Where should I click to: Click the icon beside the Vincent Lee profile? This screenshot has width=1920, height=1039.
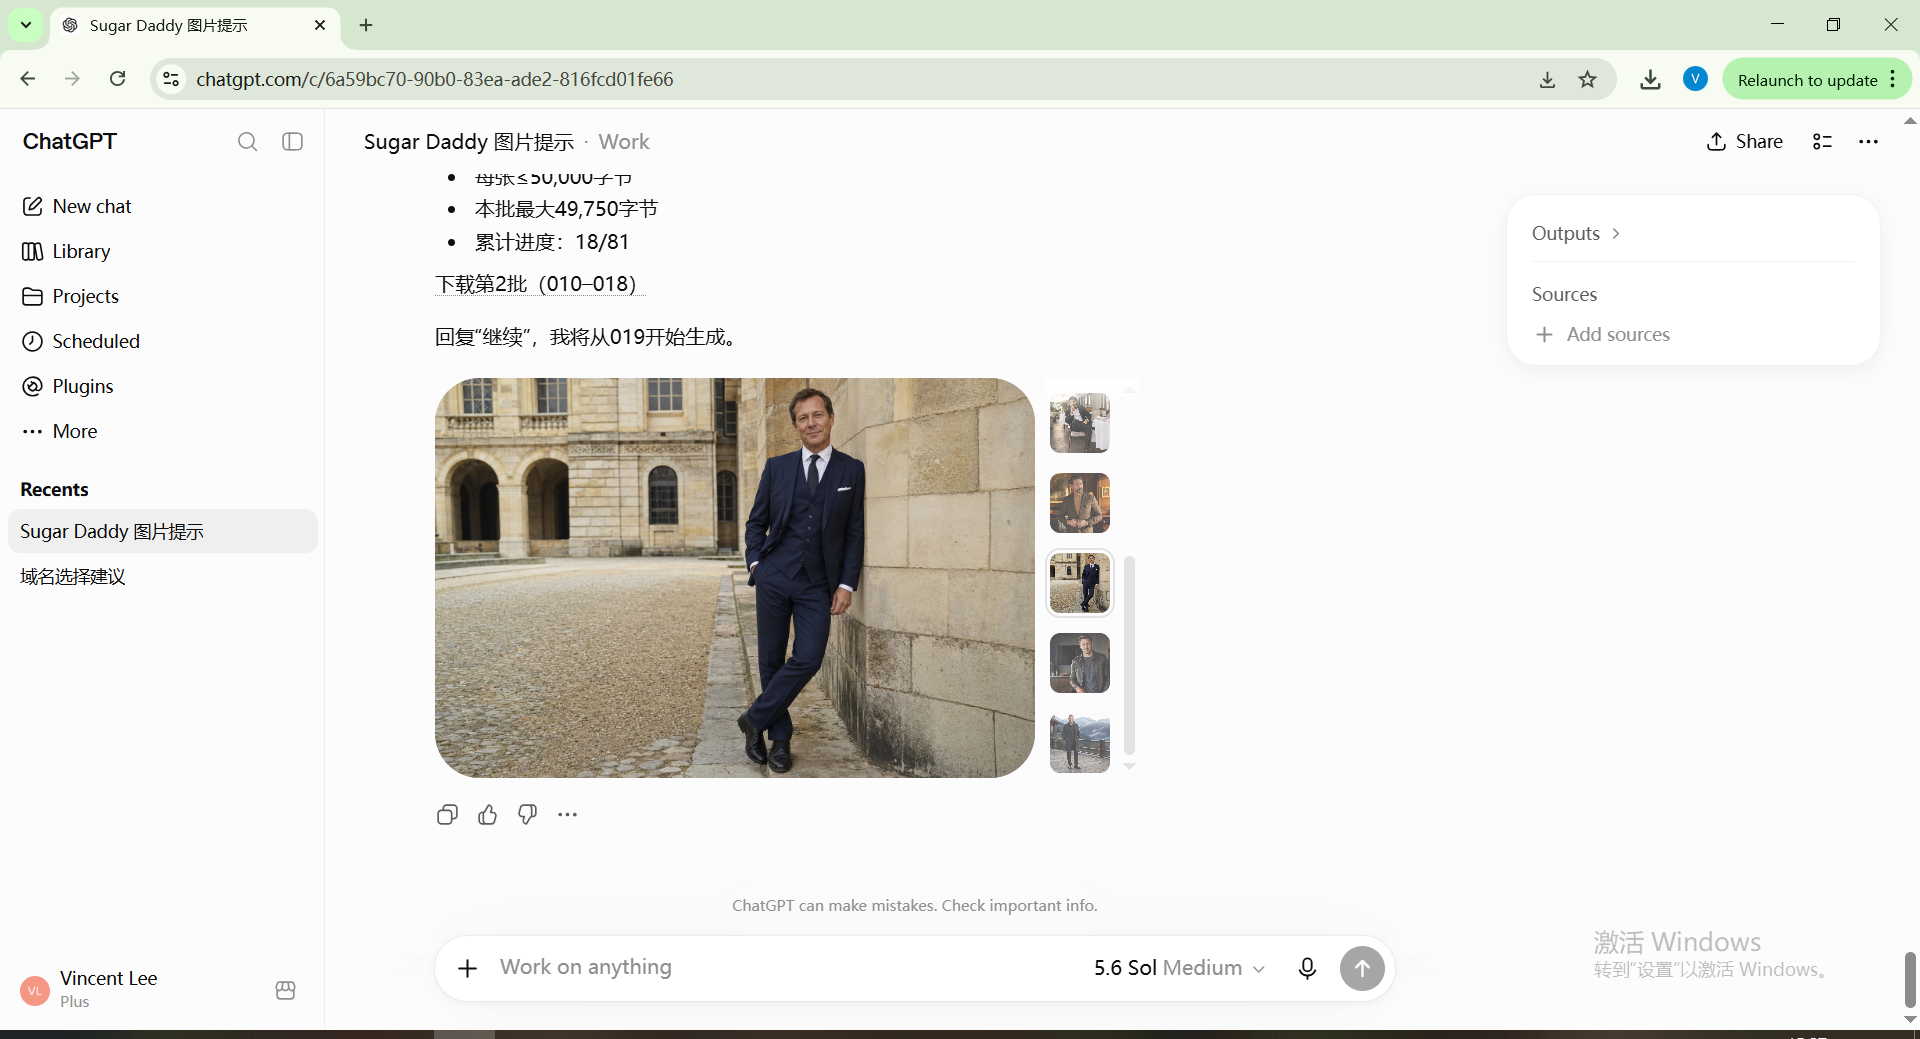(285, 990)
